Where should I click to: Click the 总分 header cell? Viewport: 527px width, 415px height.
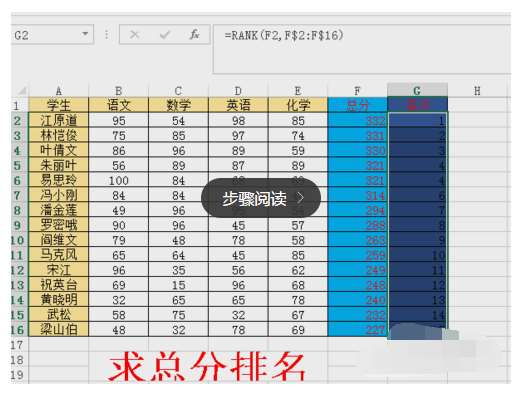(x=358, y=105)
